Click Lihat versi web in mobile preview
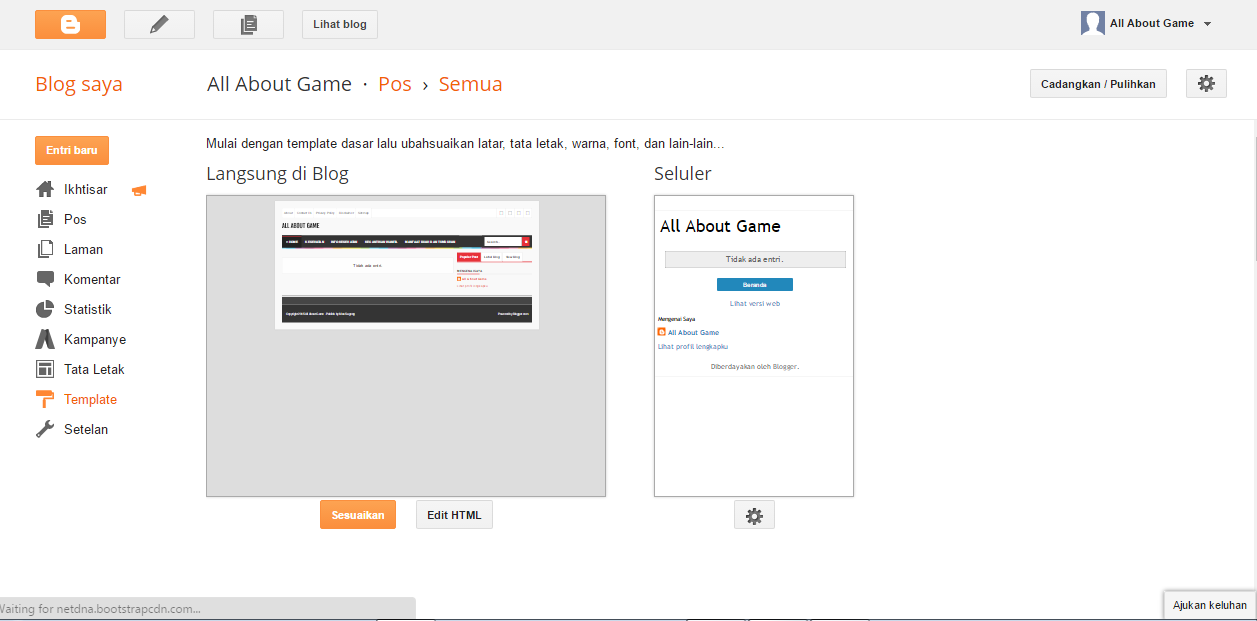This screenshot has height=621, width=1257. (x=755, y=303)
